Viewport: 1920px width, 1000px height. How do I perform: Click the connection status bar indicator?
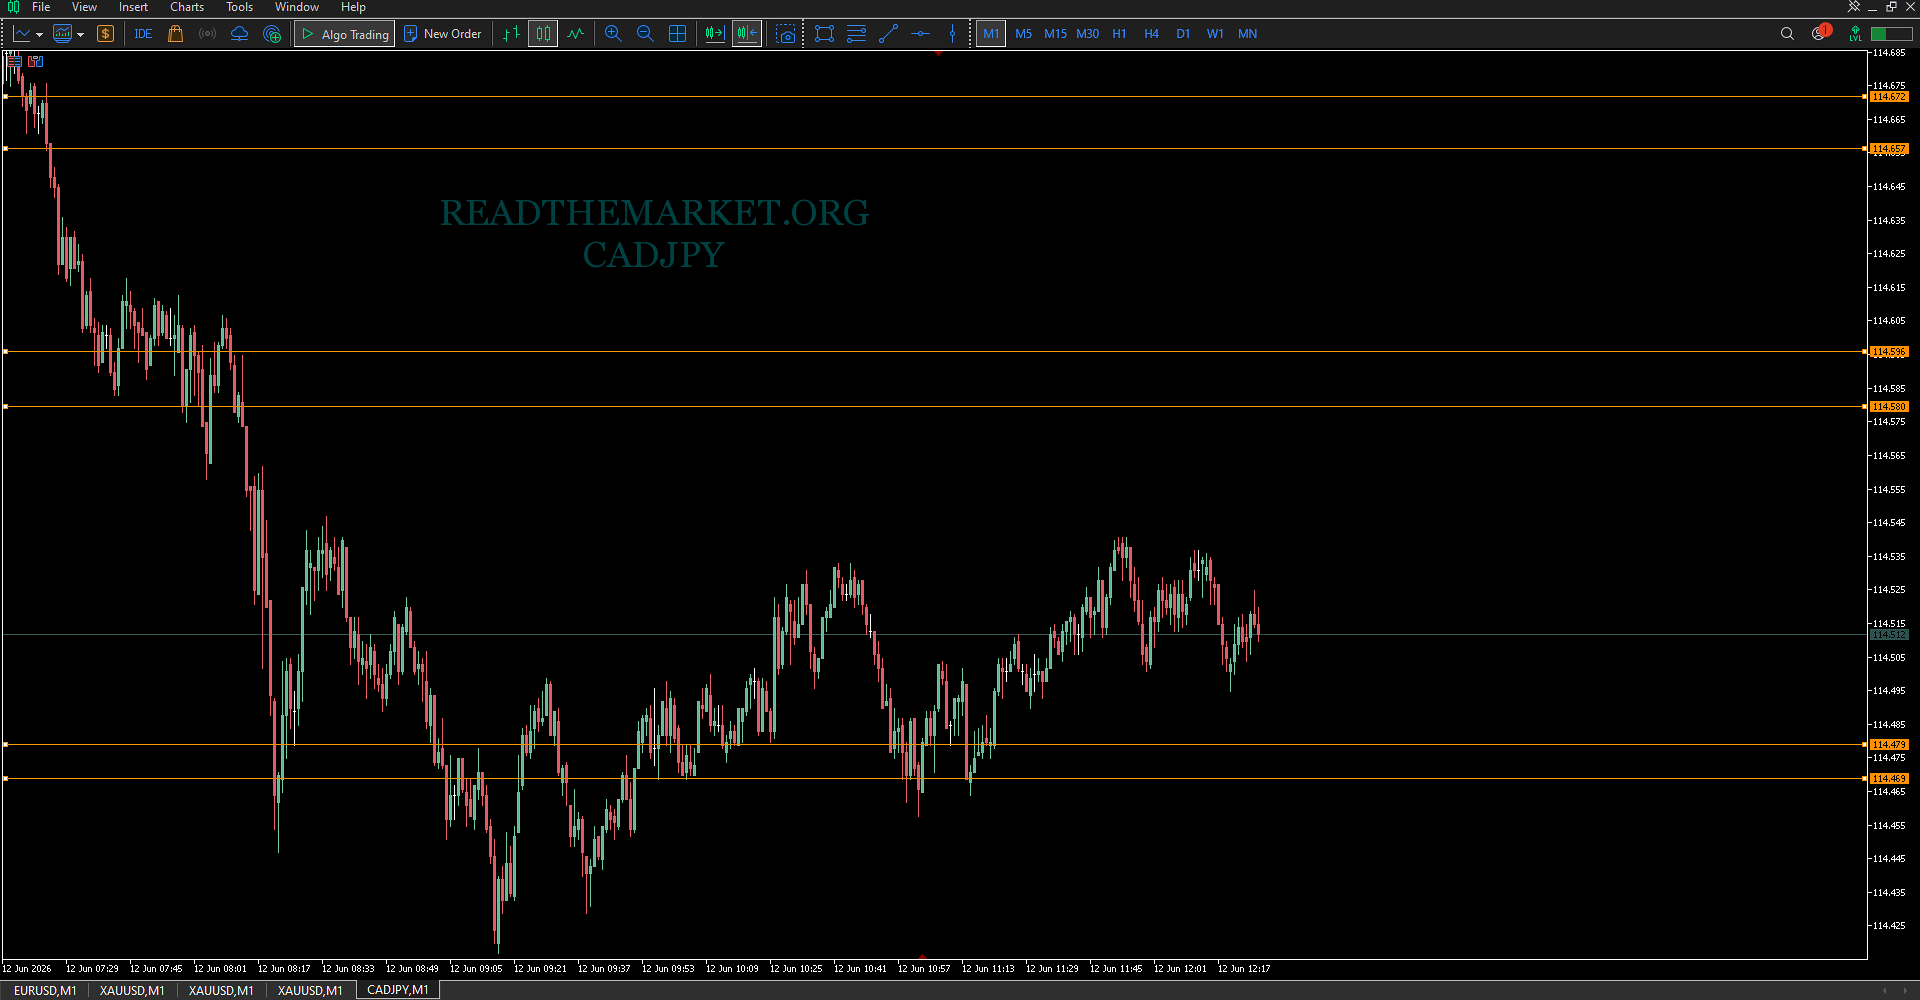1891,34
